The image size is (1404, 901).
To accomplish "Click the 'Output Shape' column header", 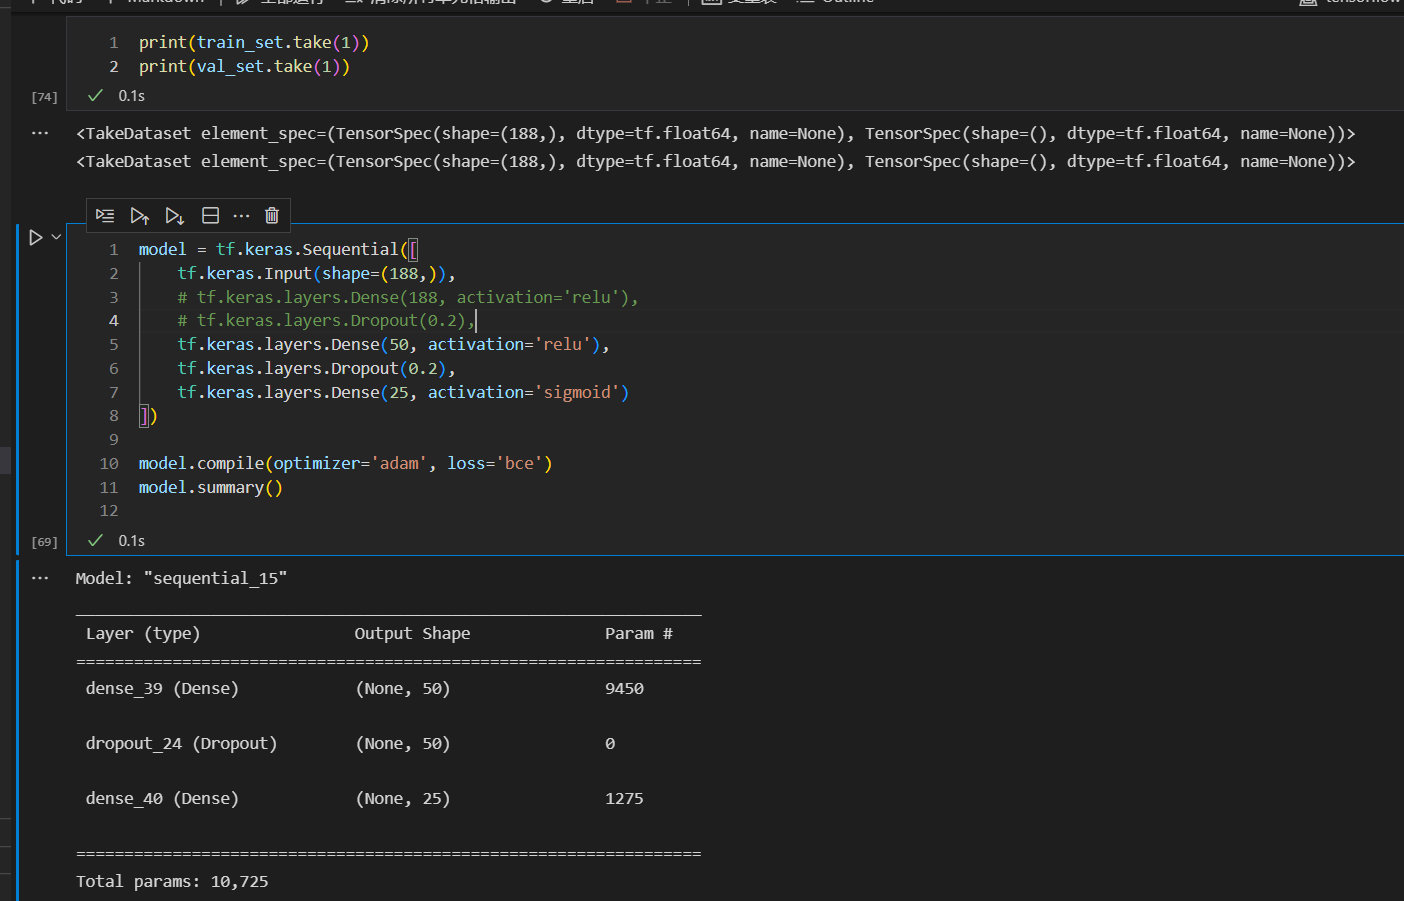I will pyautogui.click(x=412, y=633).
